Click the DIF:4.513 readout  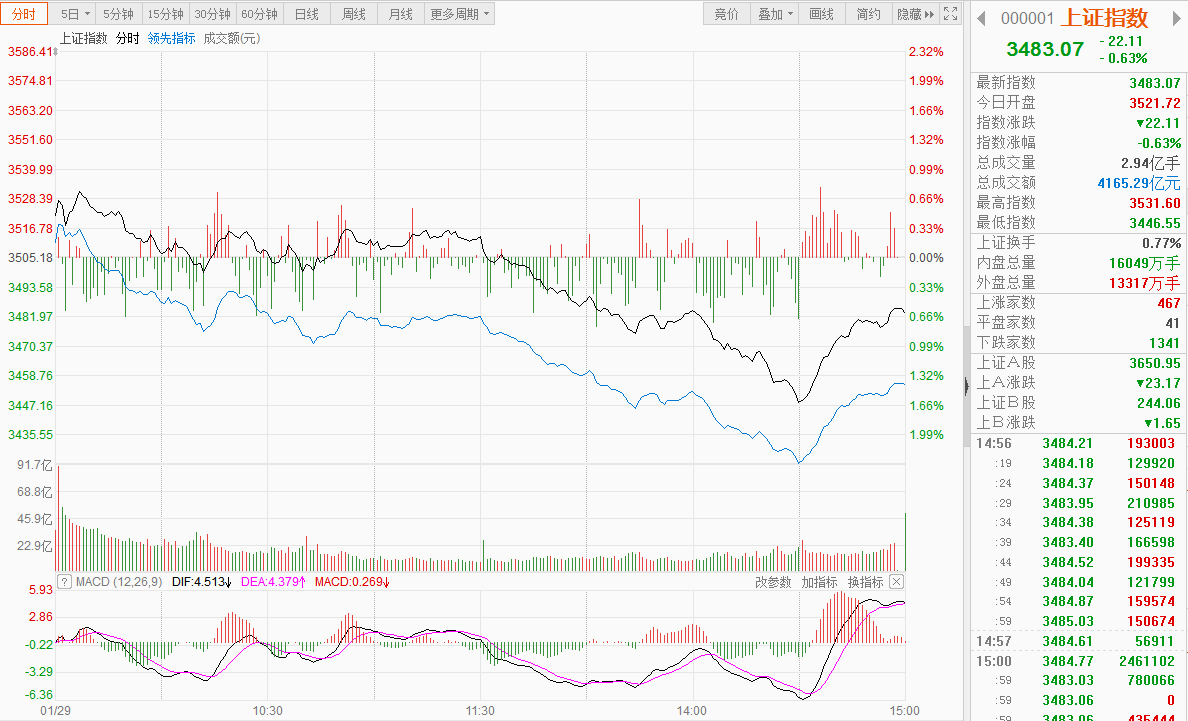coord(202,582)
